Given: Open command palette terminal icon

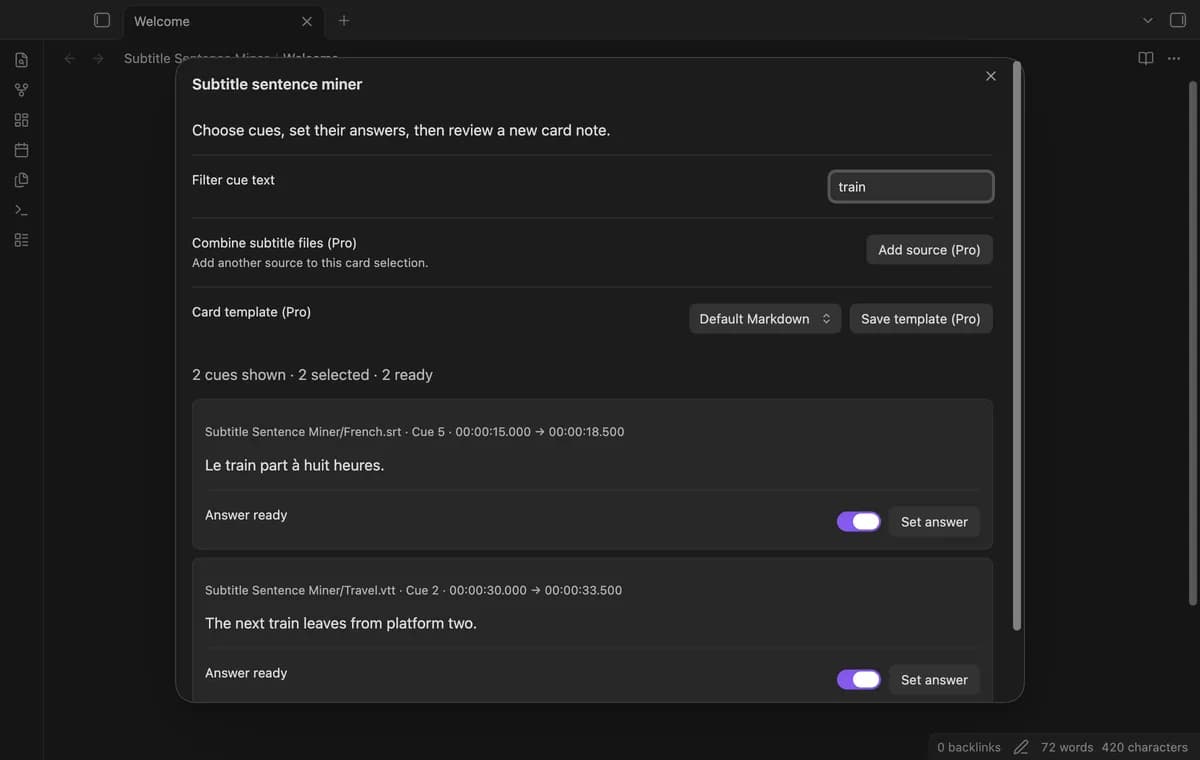Looking at the screenshot, I should [x=21, y=210].
